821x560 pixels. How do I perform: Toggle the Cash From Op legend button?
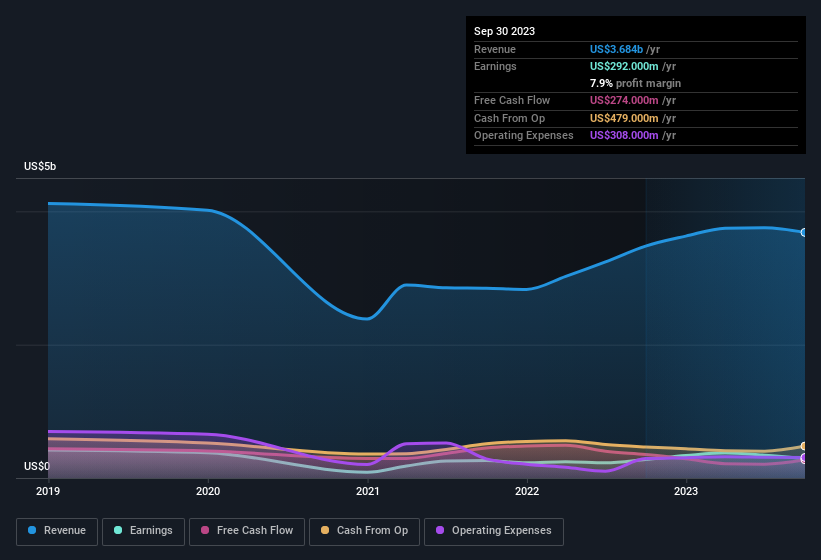[x=364, y=532]
